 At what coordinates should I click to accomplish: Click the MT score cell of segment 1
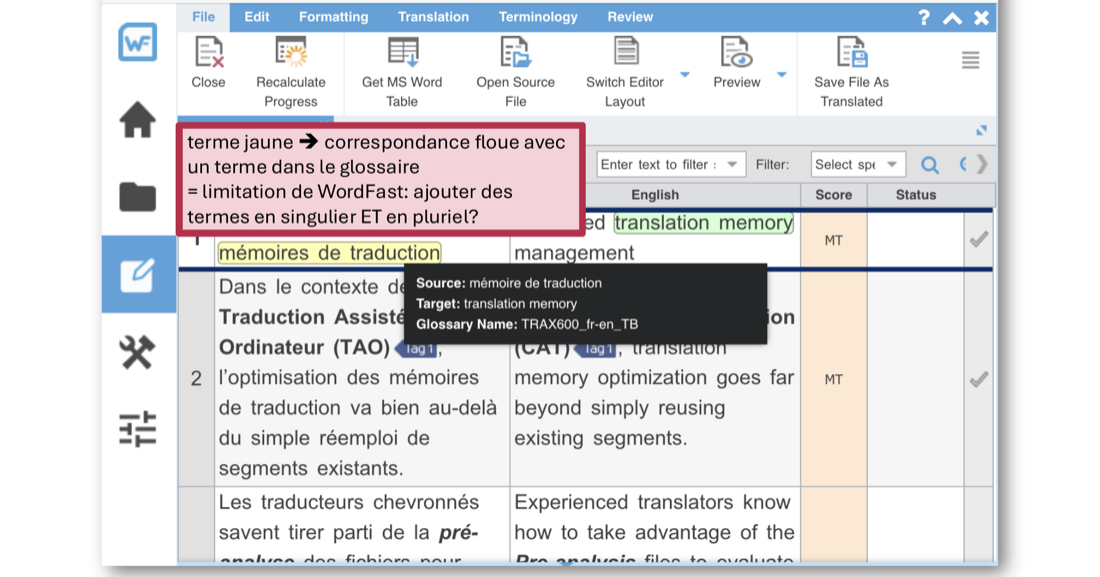click(833, 240)
